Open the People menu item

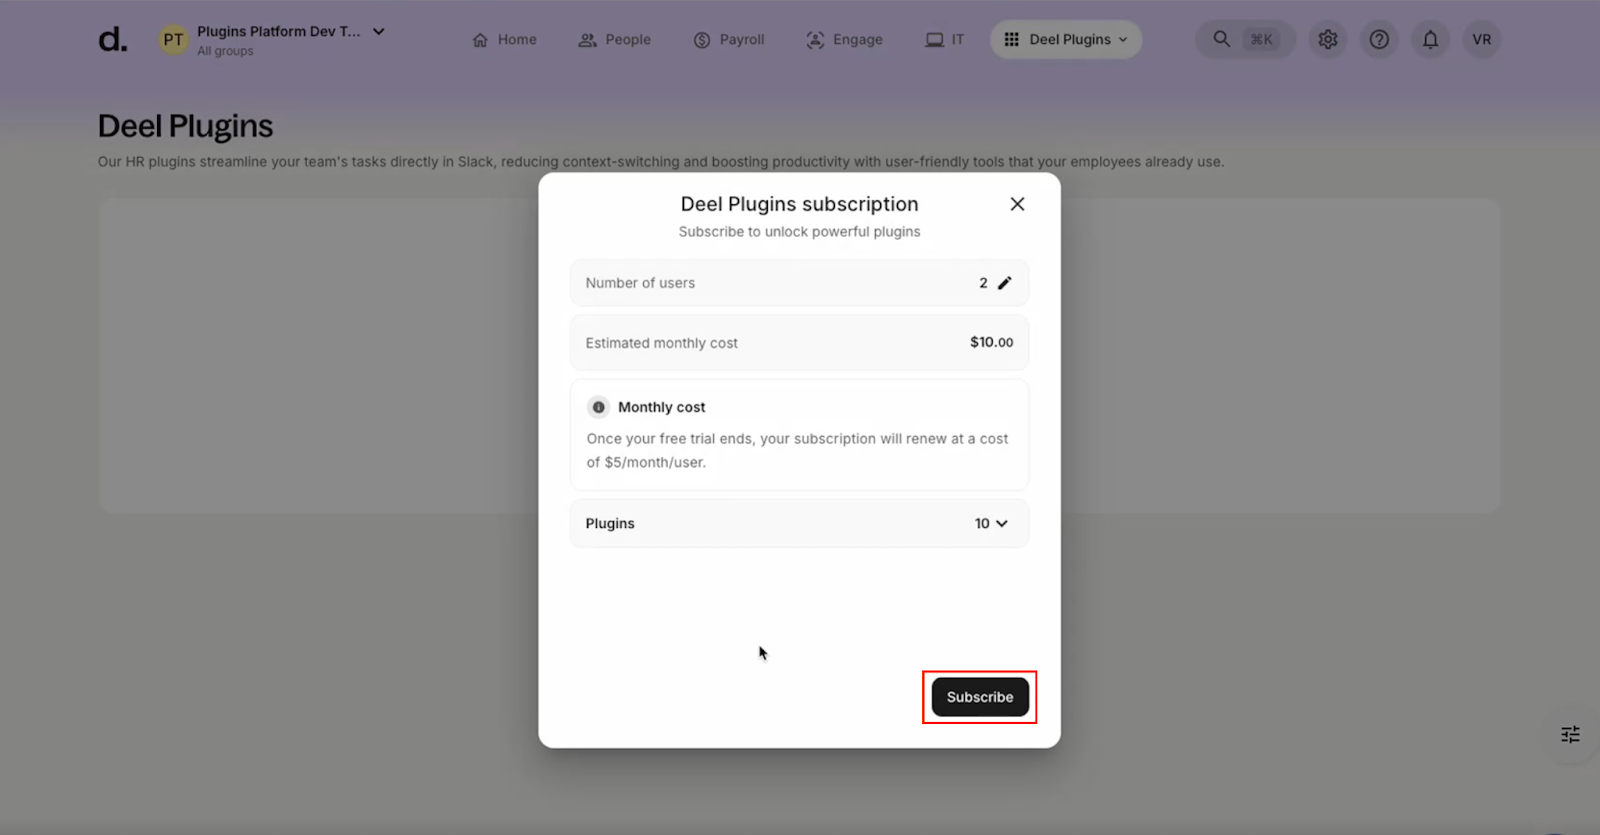click(614, 40)
